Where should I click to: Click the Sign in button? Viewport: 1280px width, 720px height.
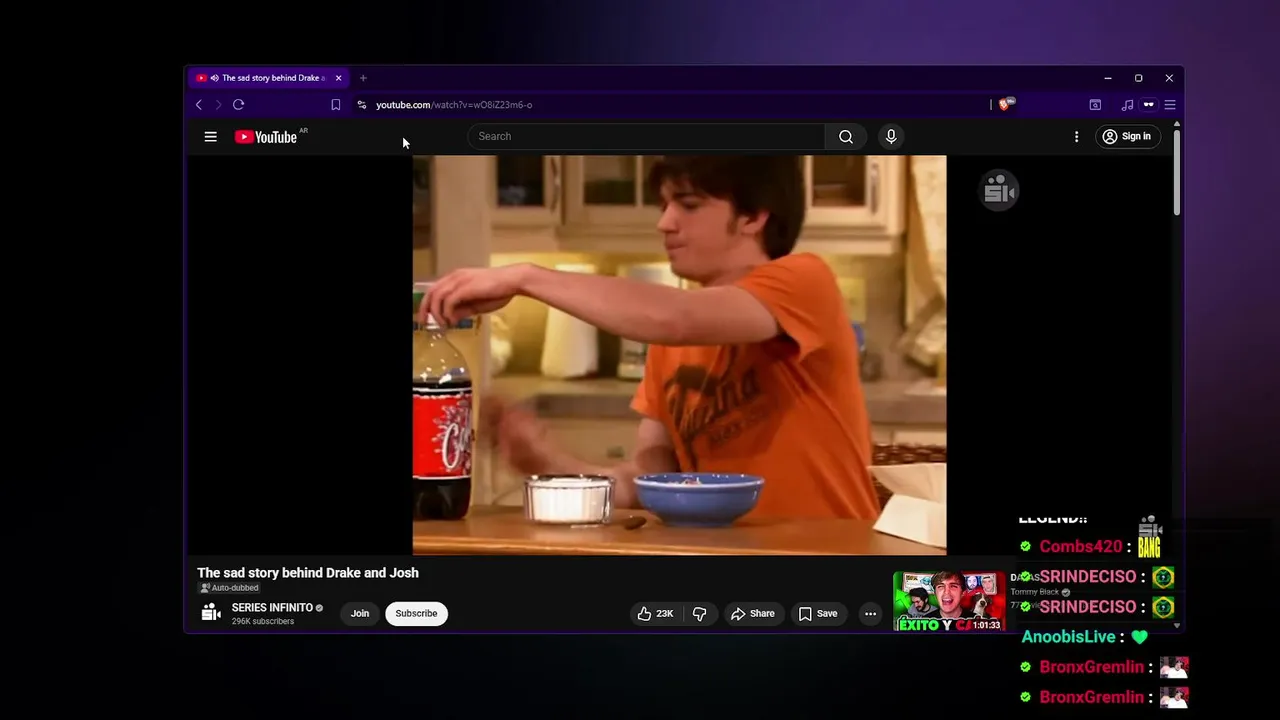tap(1126, 137)
